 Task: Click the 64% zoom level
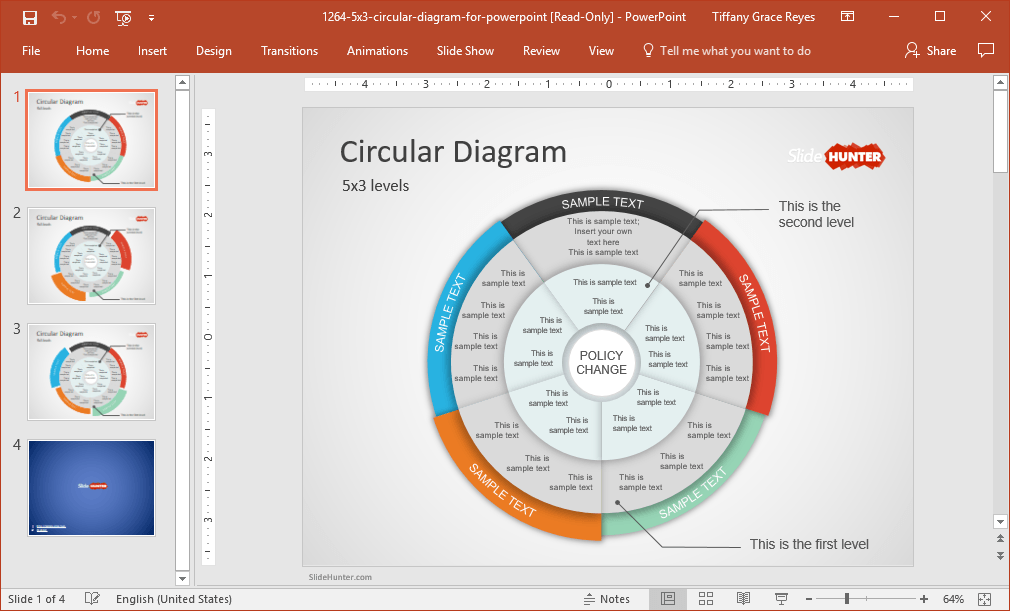click(x=953, y=599)
